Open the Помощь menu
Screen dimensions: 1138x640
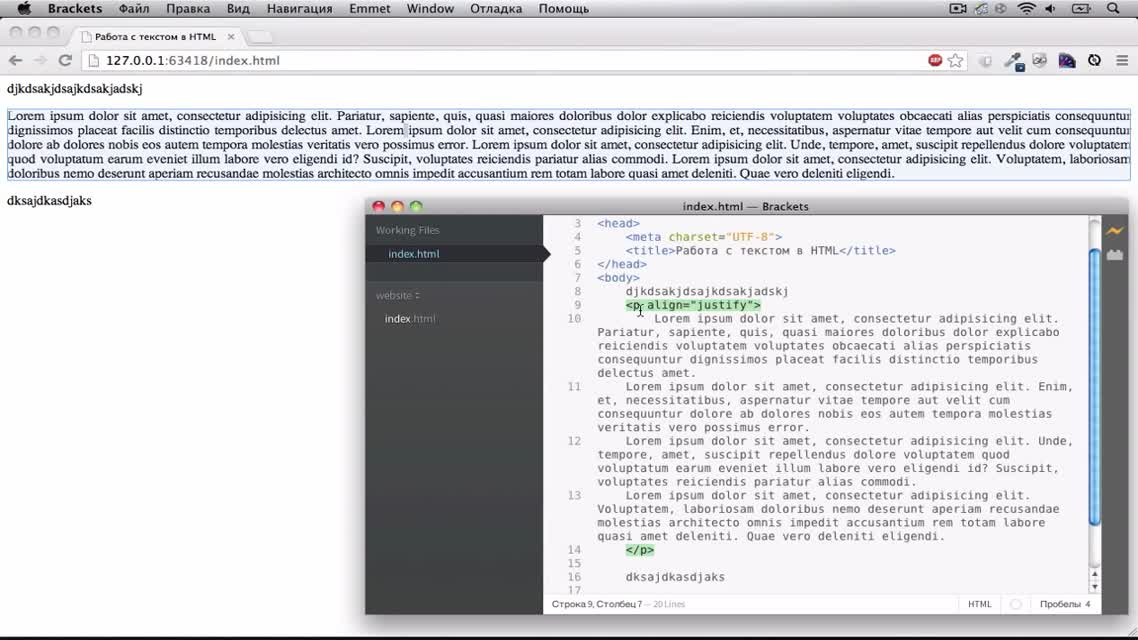pyautogui.click(x=563, y=9)
